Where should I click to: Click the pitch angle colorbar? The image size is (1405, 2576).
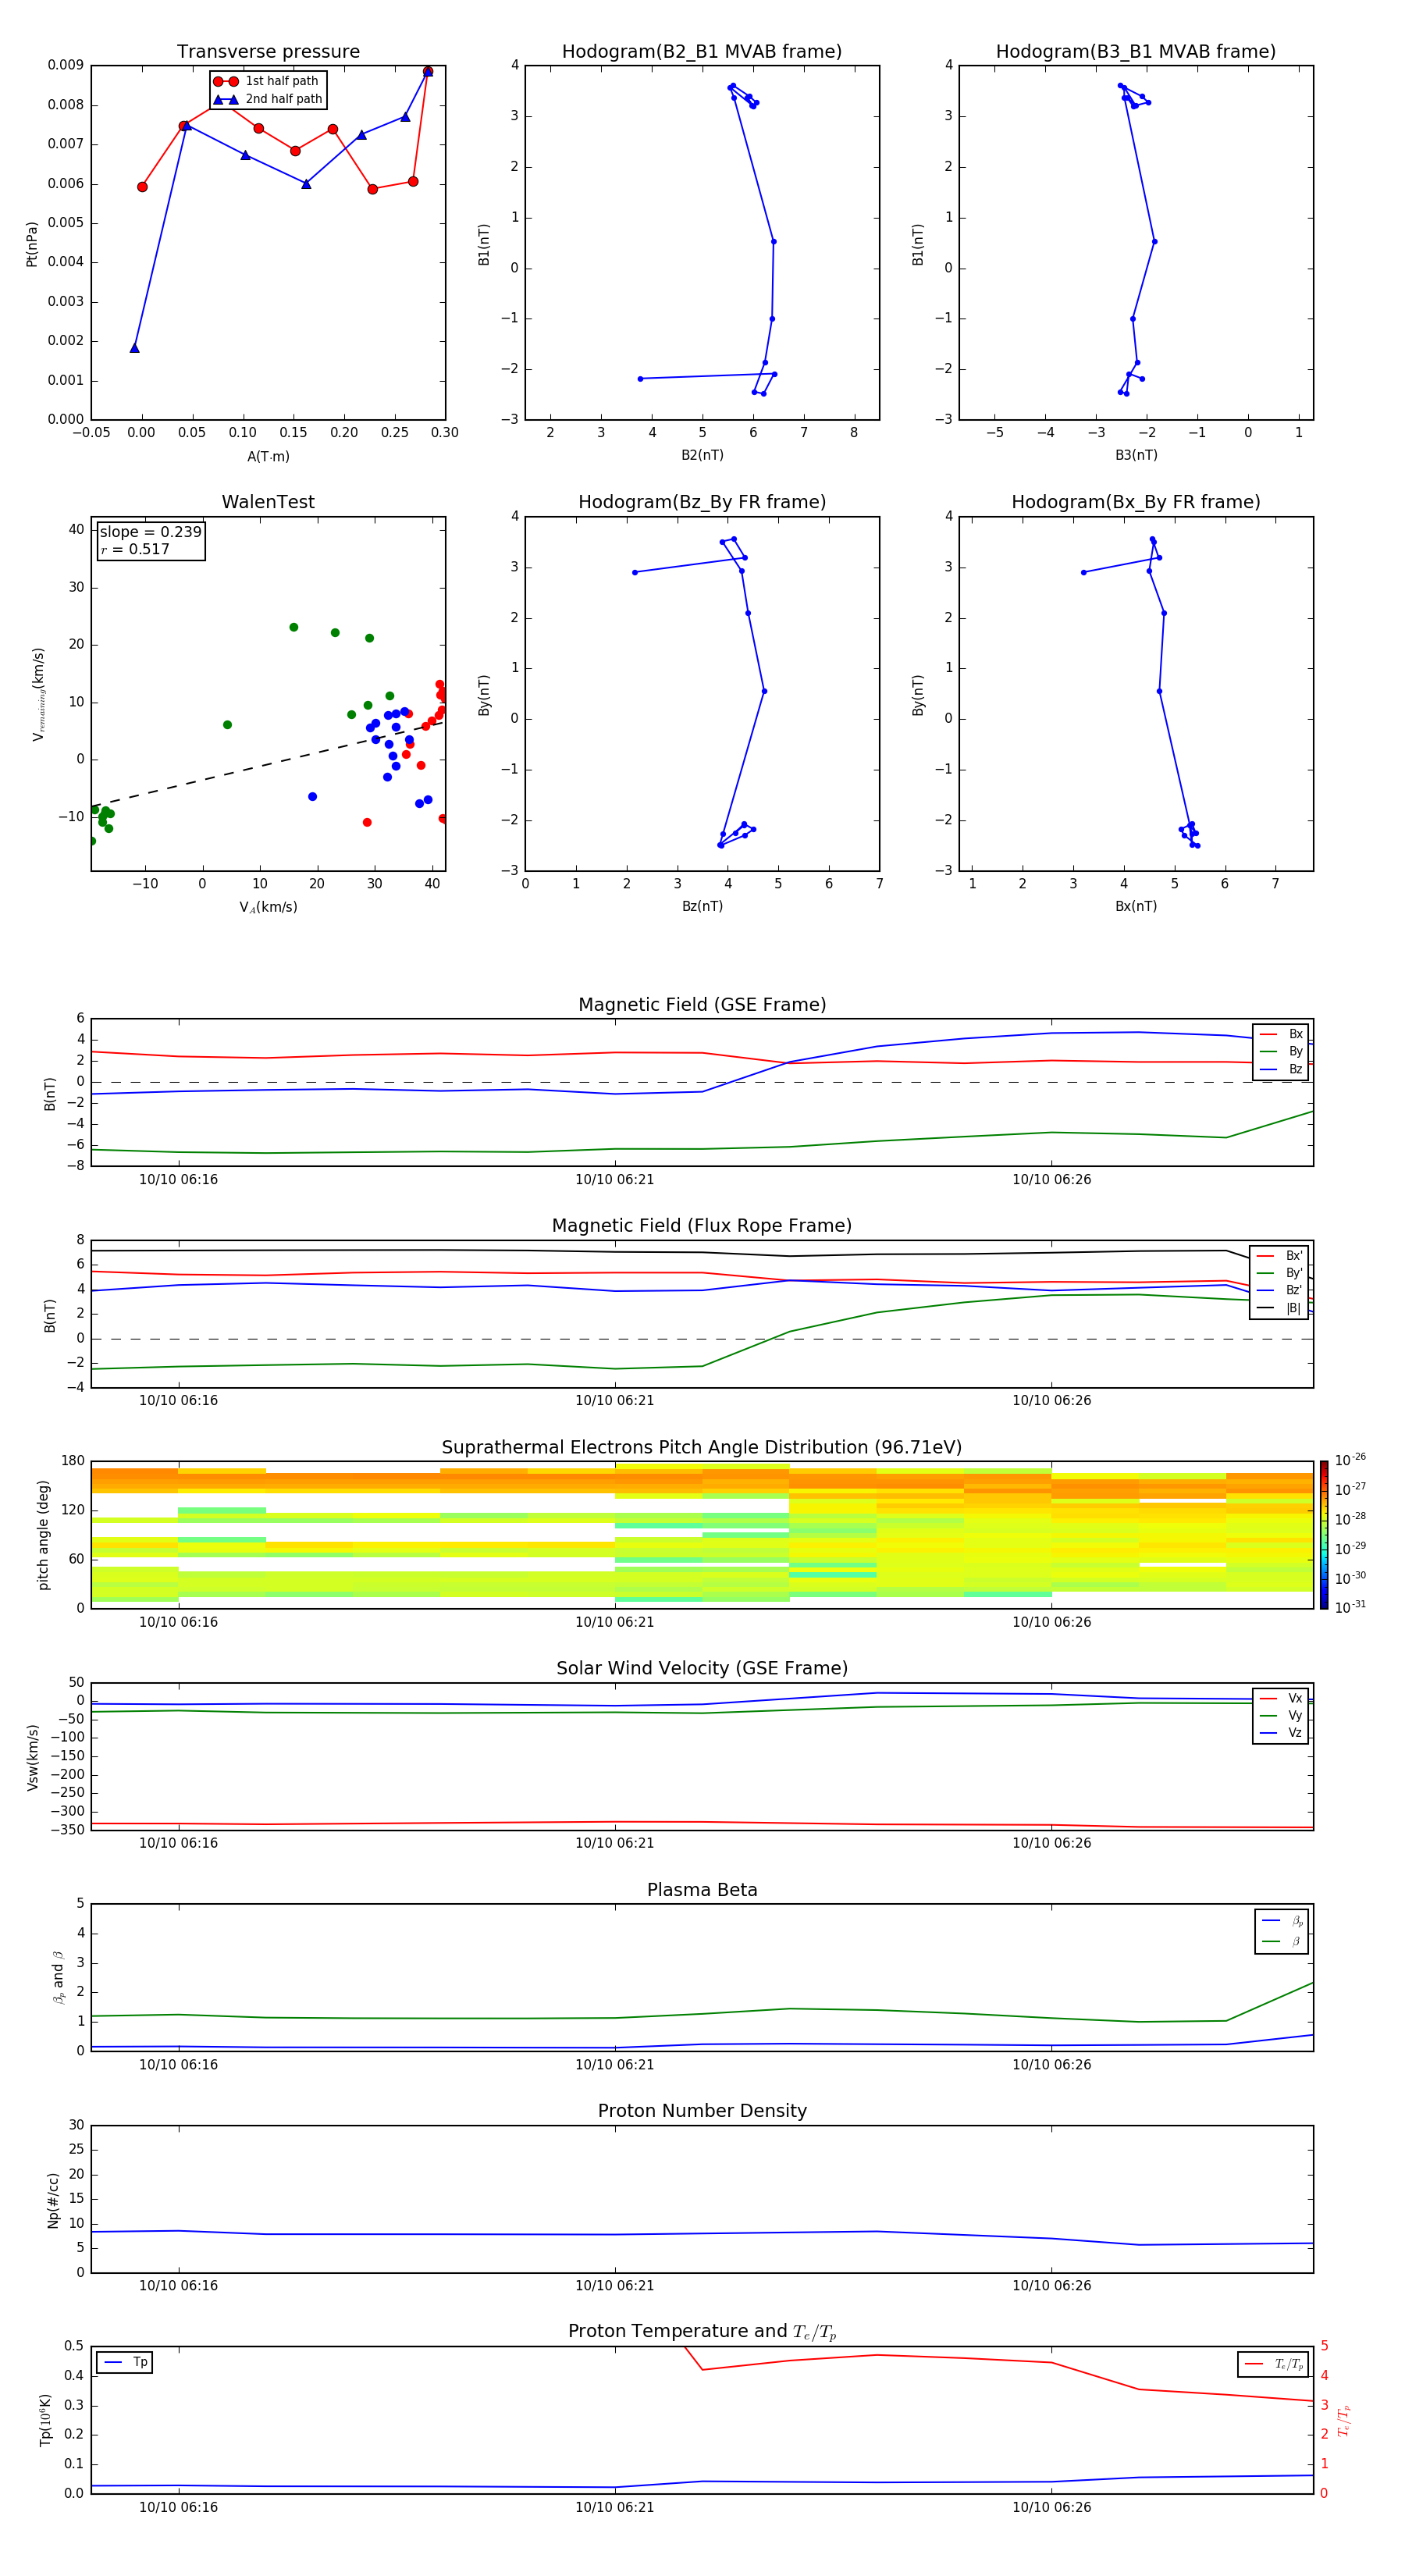point(1324,1535)
